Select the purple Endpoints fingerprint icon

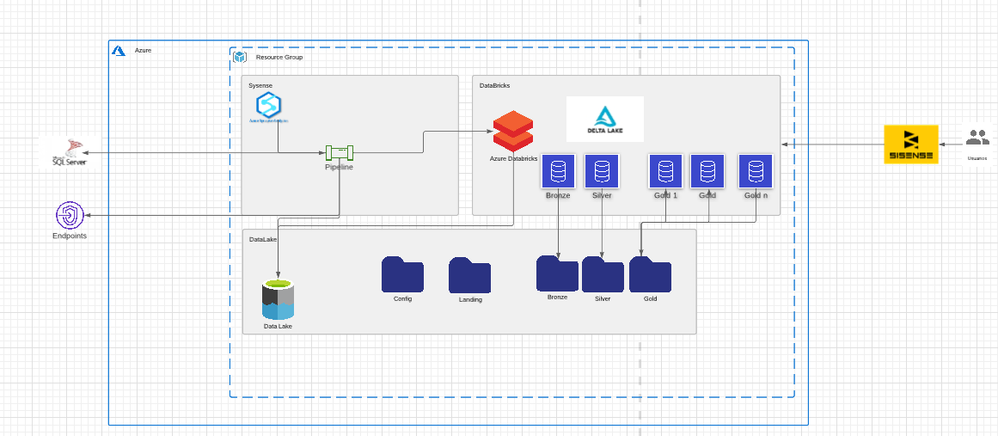tap(70, 214)
